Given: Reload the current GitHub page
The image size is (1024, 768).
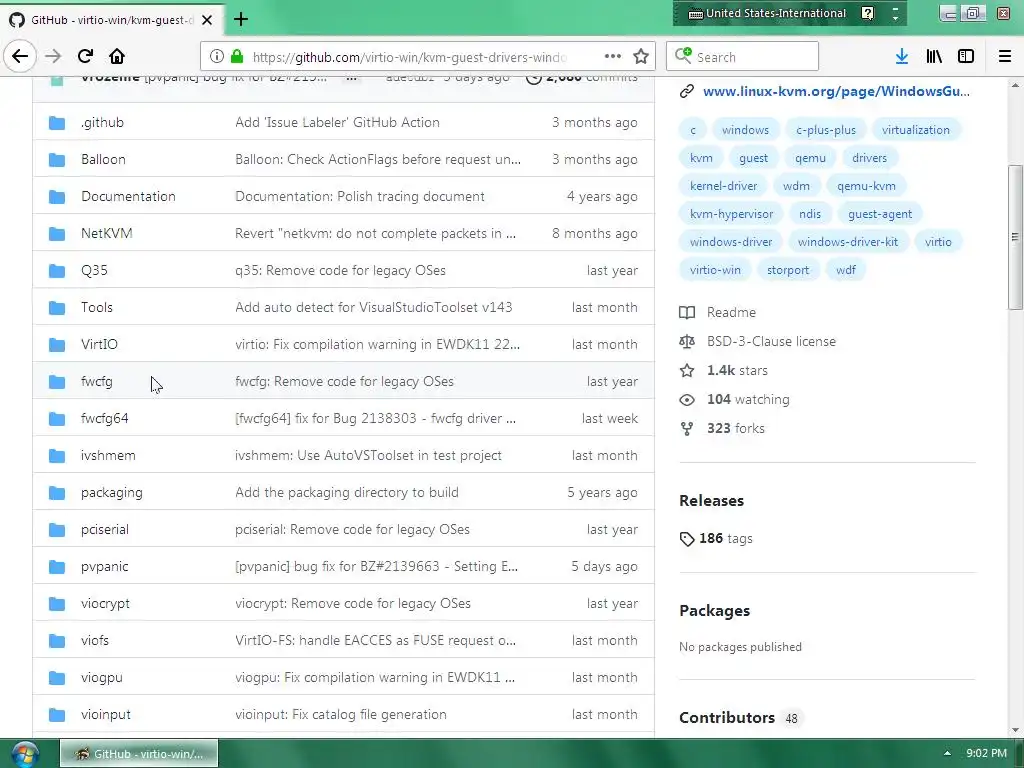Looking at the screenshot, I should 86,56.
